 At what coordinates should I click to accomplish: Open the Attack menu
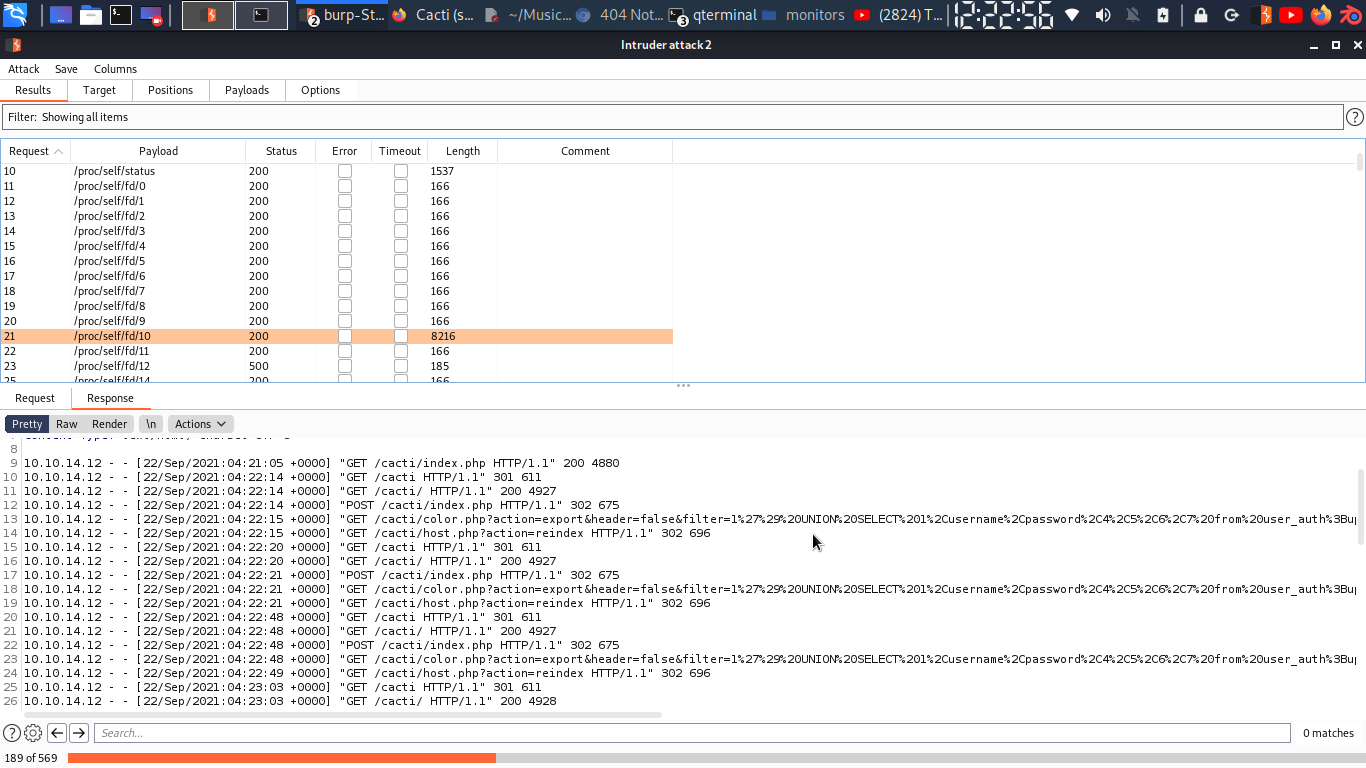(x=24, y=69)
